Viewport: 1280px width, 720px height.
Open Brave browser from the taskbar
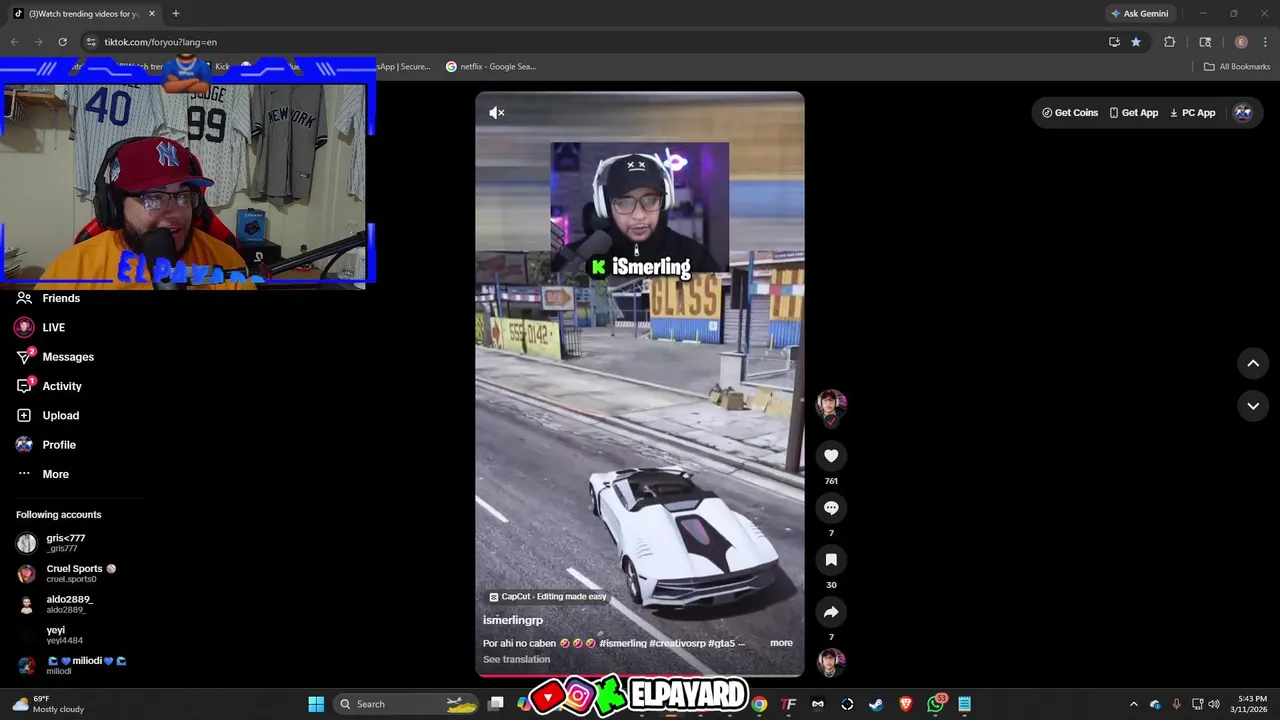[x=906, y=704]
